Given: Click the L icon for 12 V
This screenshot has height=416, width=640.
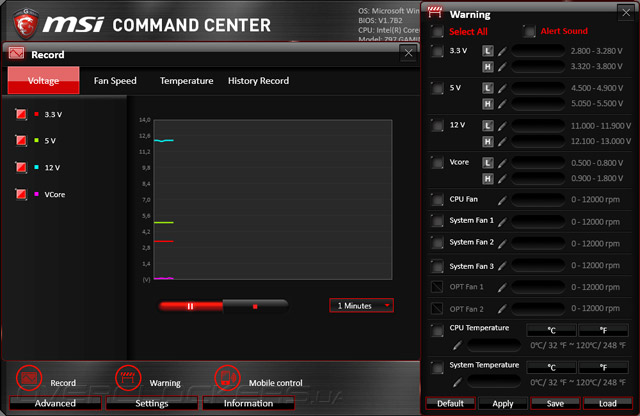Looking at the screenshot, I should click(488, 126).
